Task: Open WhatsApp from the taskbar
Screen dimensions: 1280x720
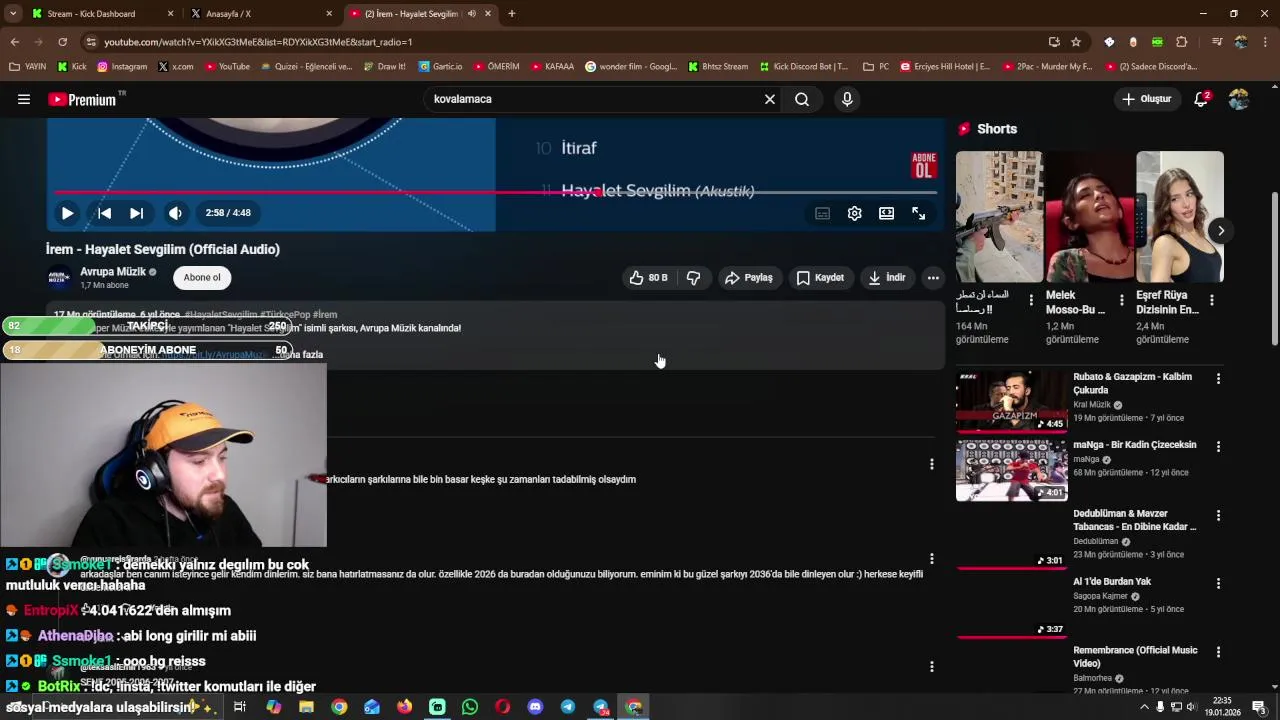Action: (470, 707)
